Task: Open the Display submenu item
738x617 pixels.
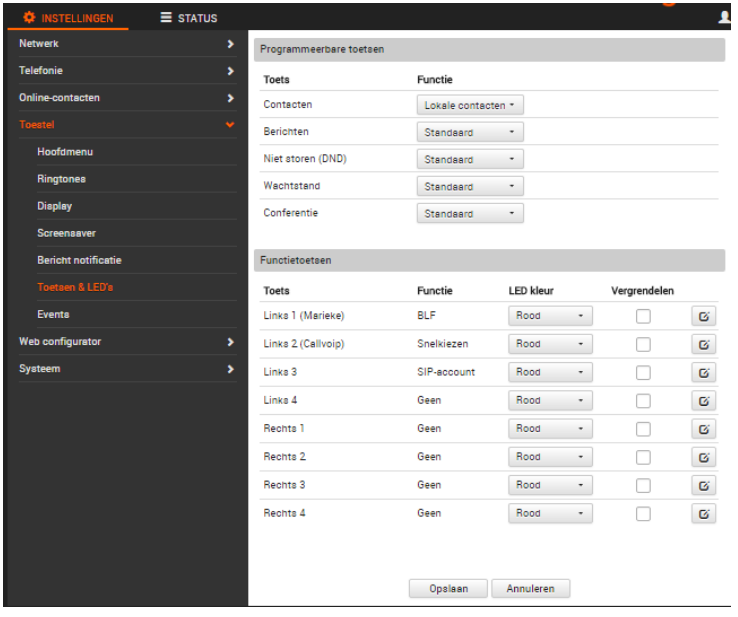Action: (x=137, y=207)
